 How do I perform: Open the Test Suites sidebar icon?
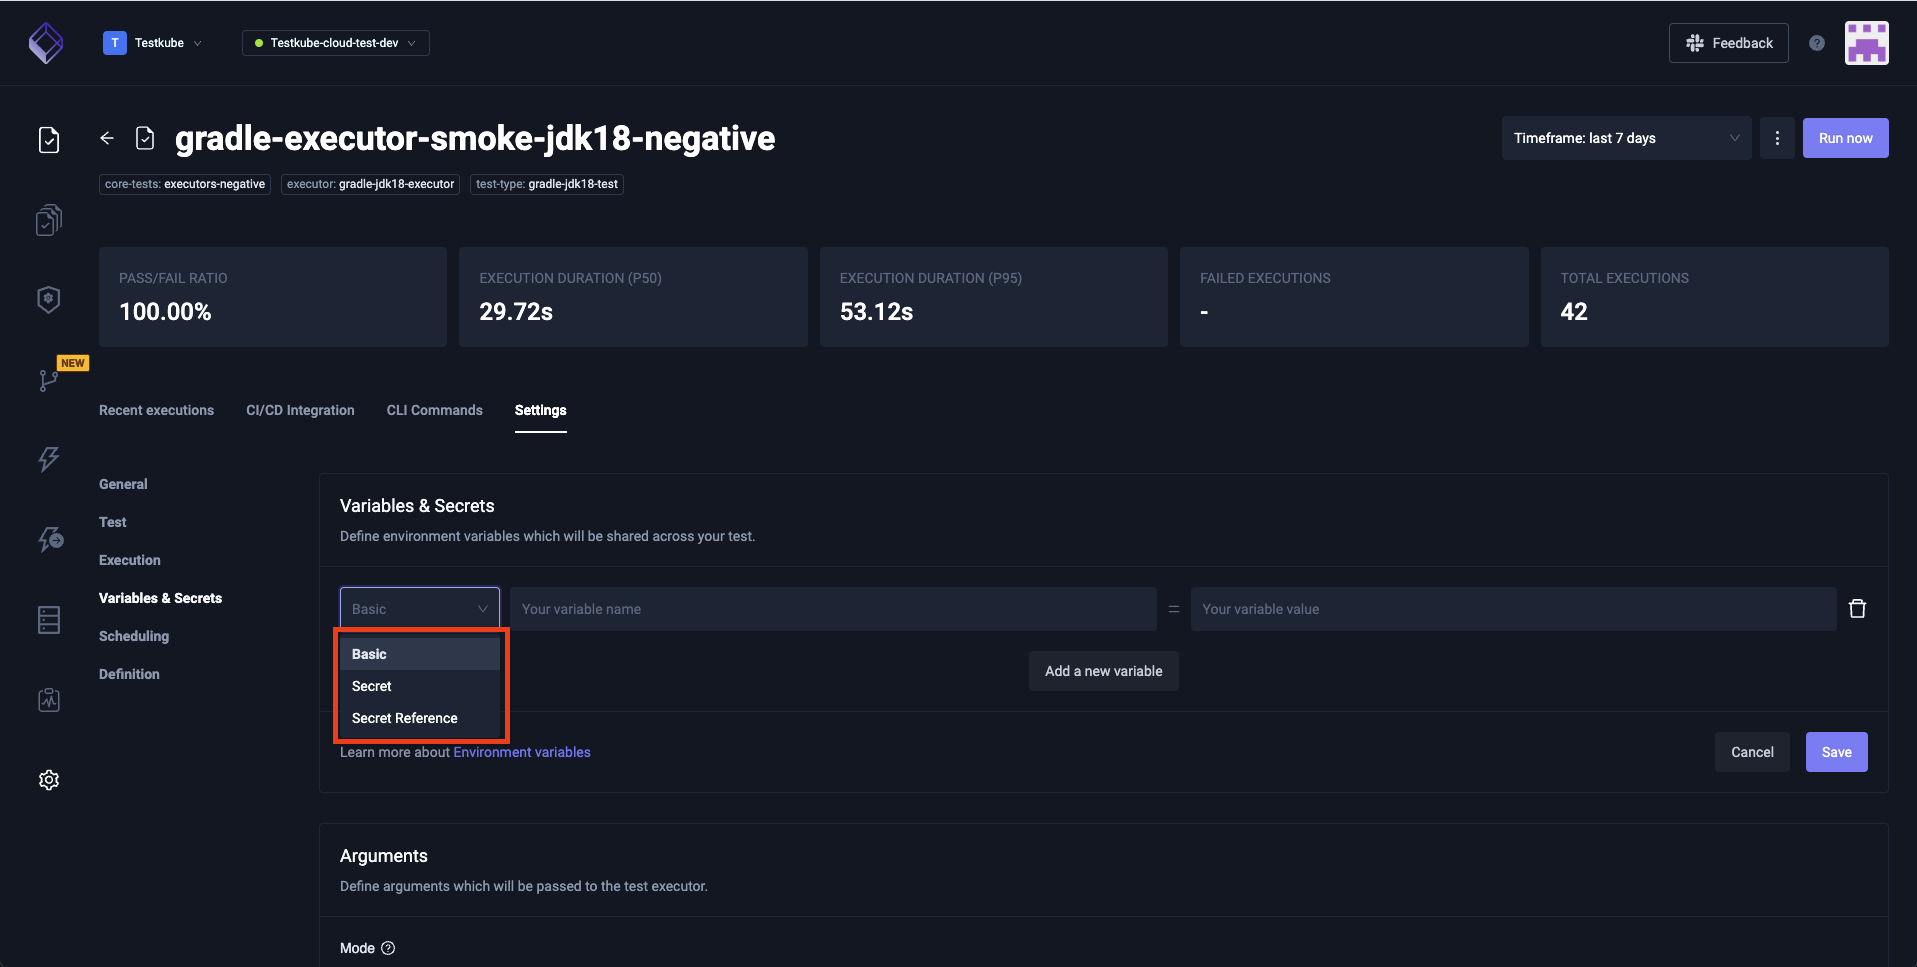[x=49, y=220]
